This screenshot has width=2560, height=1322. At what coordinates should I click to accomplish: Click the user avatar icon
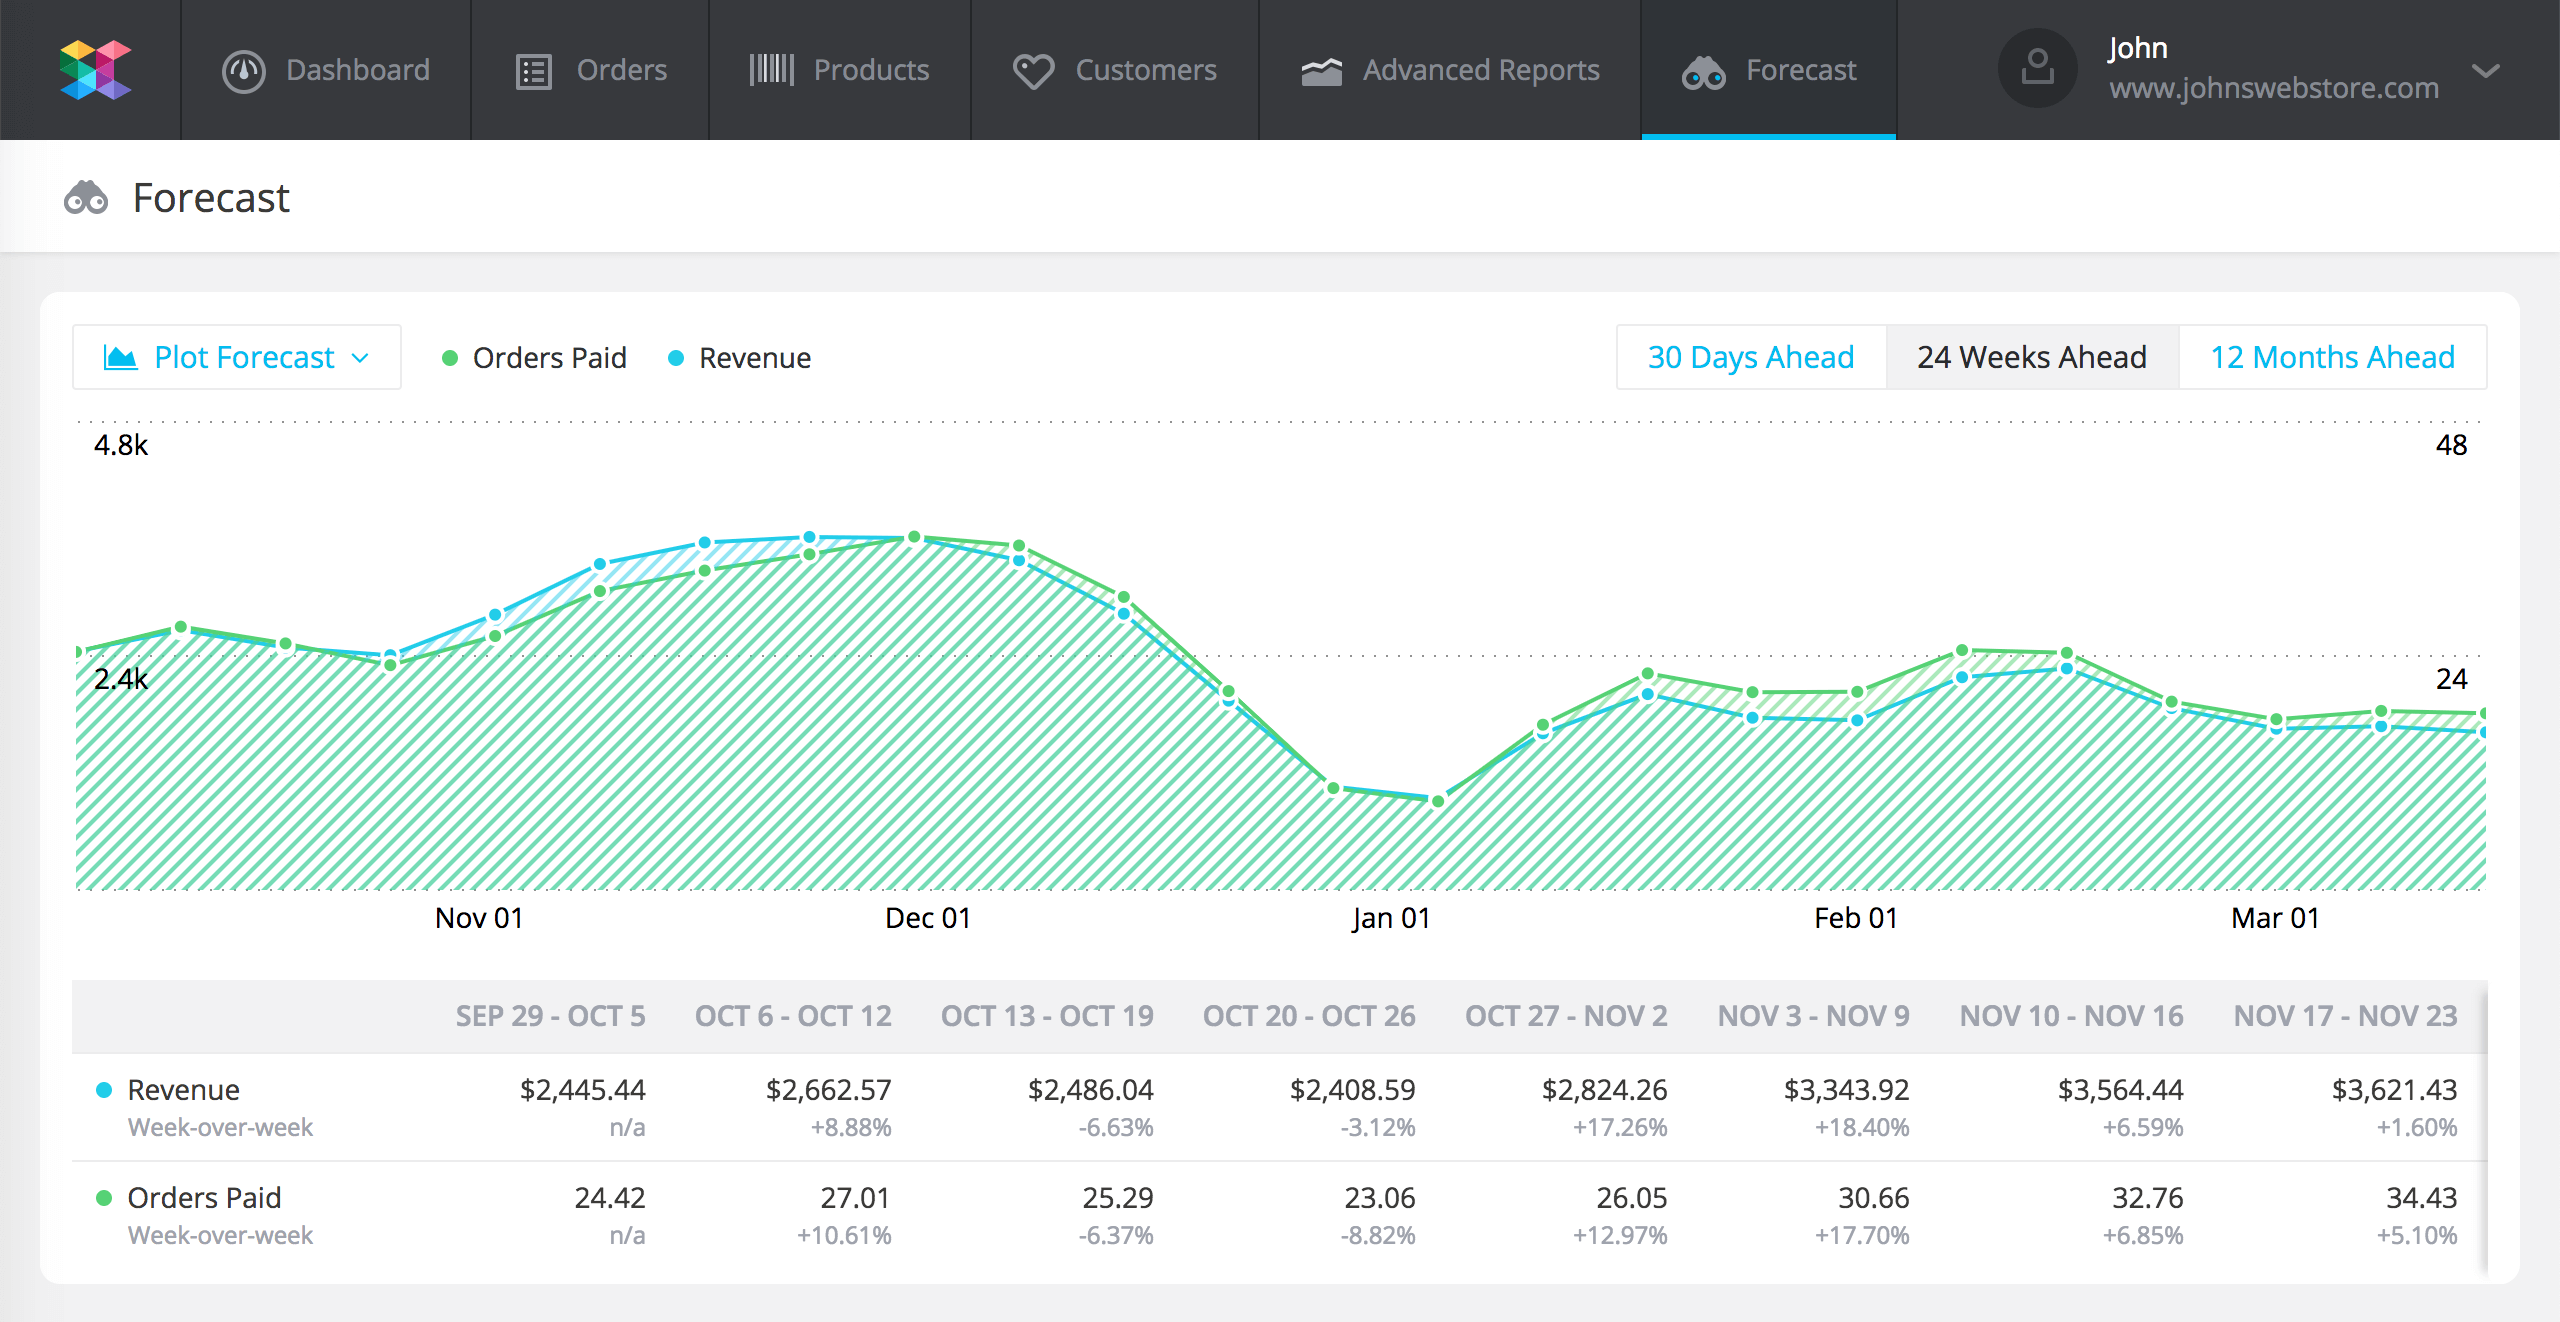[x=2037, y=68]
